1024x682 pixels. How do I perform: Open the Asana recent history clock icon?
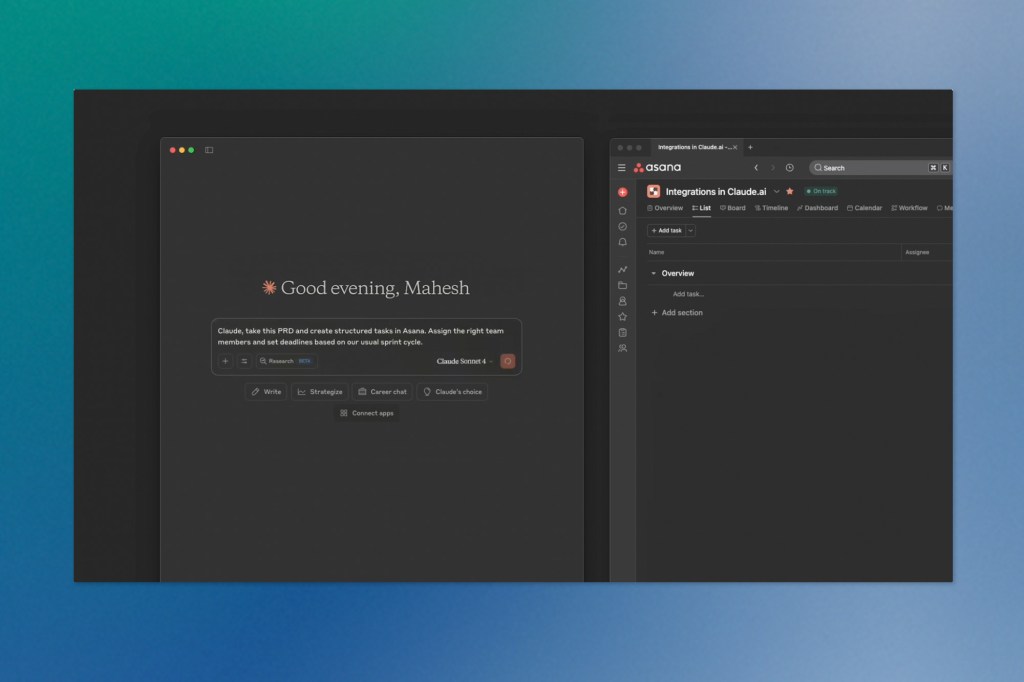pyautogui.click(x=790, y=168)
